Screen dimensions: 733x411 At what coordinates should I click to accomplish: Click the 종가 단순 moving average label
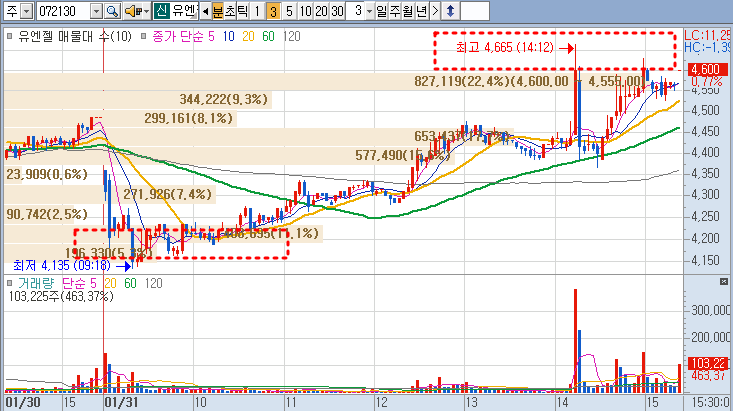(178, 36)
